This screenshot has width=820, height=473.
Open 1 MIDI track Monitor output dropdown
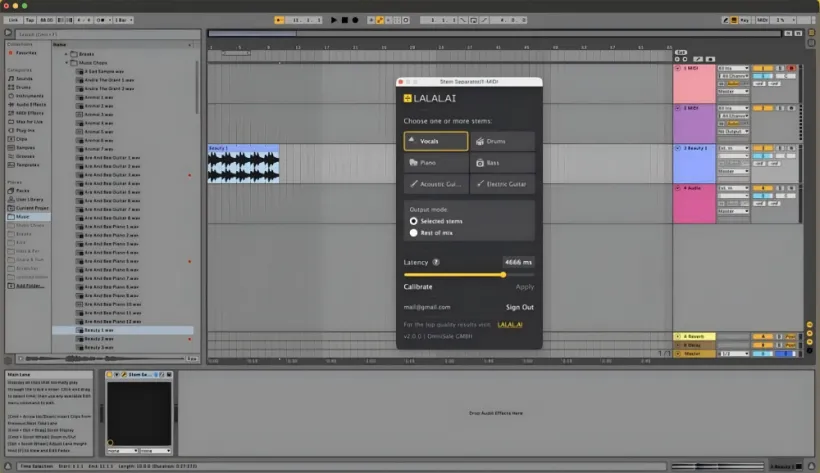click(733, 92)
